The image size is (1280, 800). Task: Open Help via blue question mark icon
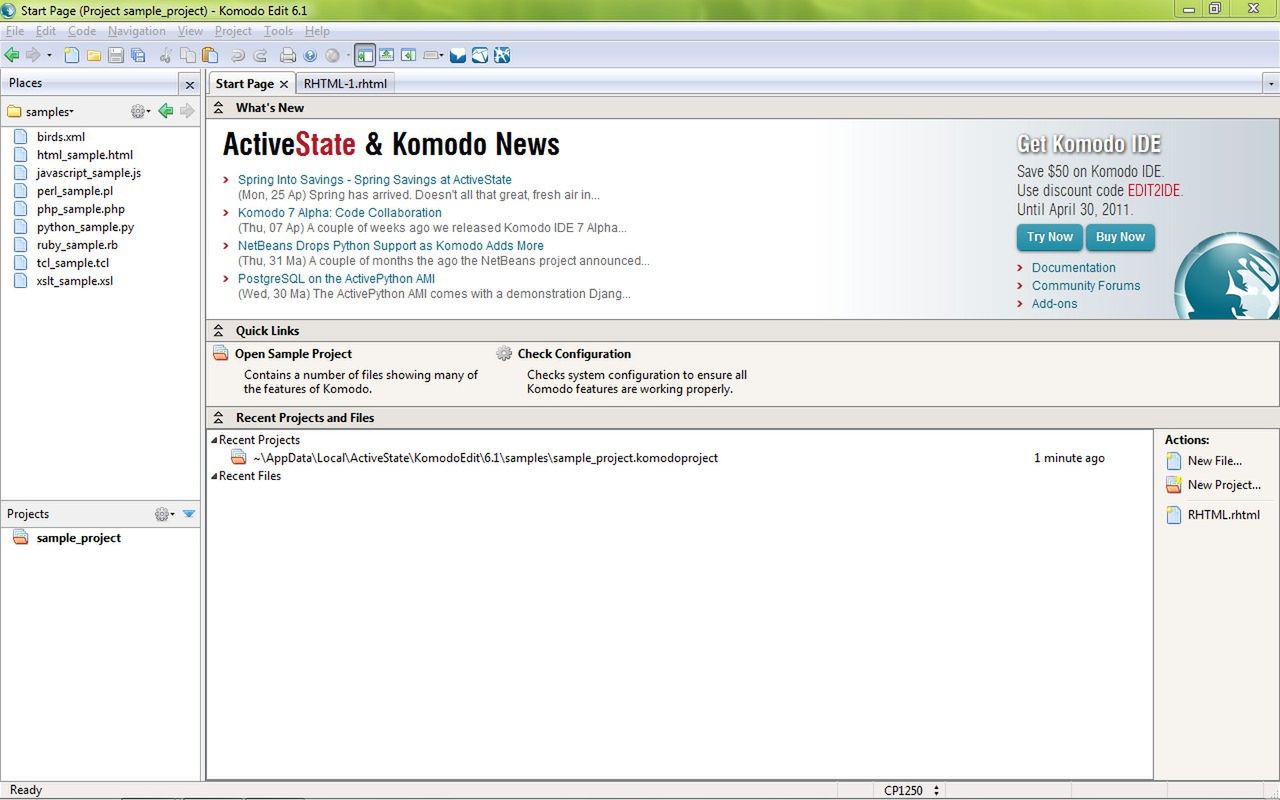click(310, 55)
